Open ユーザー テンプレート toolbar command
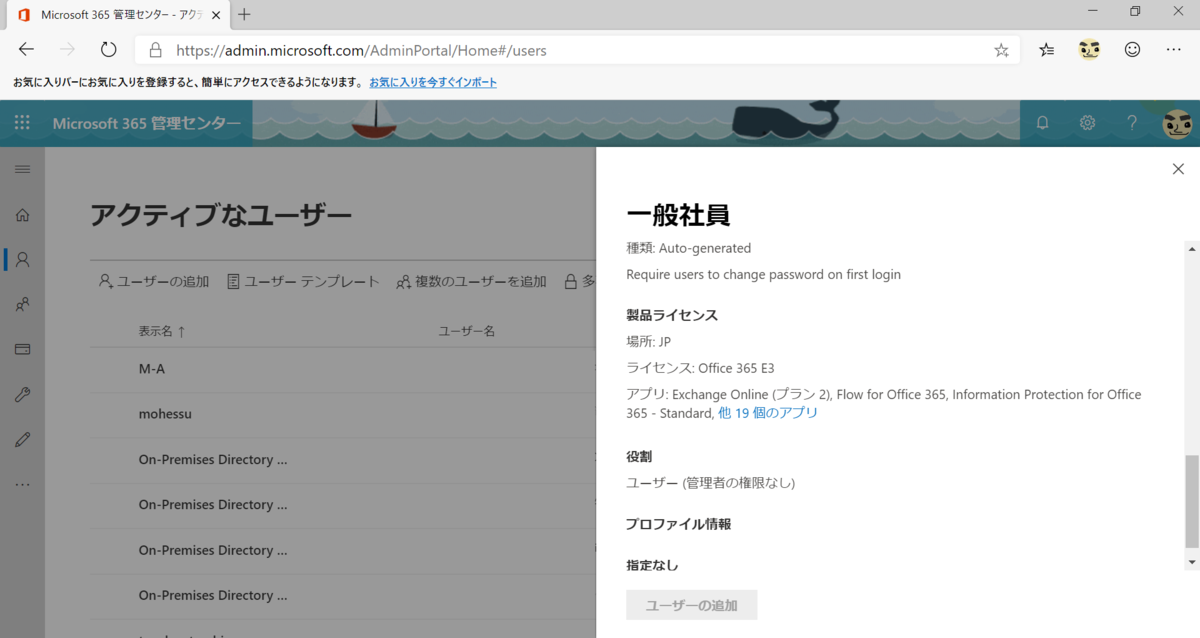 click(x=303, y=282)
